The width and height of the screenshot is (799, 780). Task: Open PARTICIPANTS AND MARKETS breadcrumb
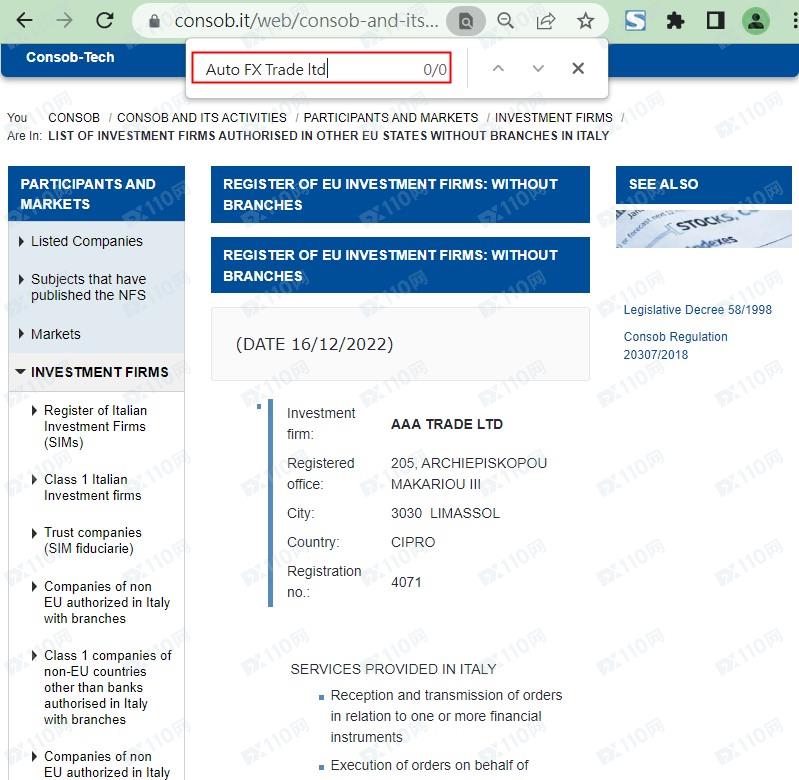click(391, 118)
